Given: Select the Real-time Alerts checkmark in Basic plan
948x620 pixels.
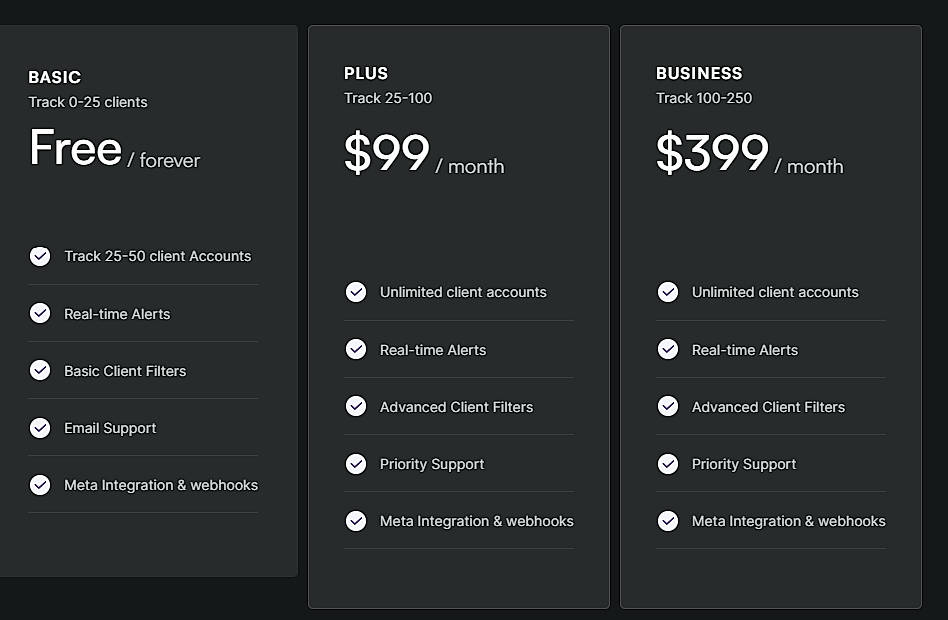Looking at the screenshot, I should pyautogui.click(x=40, y=313).
